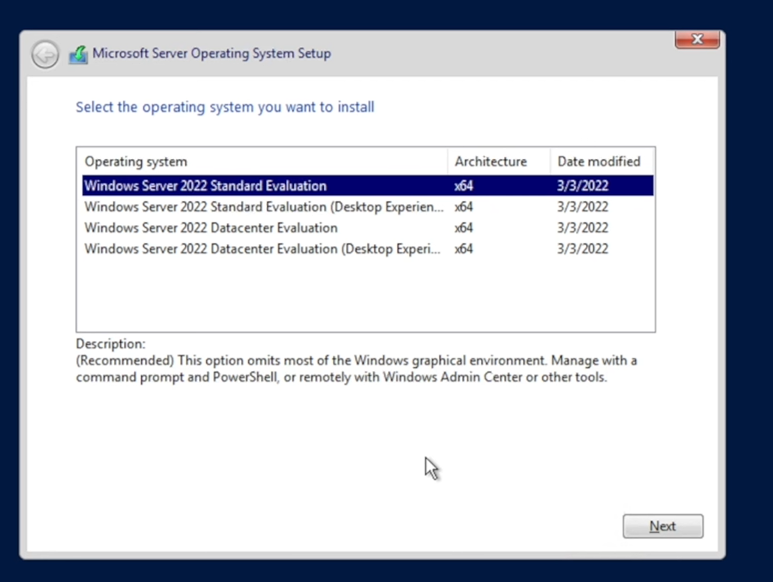
Task: Select Windows Server 2022 Datacenter Evaluation row
Action: point(368,228)
